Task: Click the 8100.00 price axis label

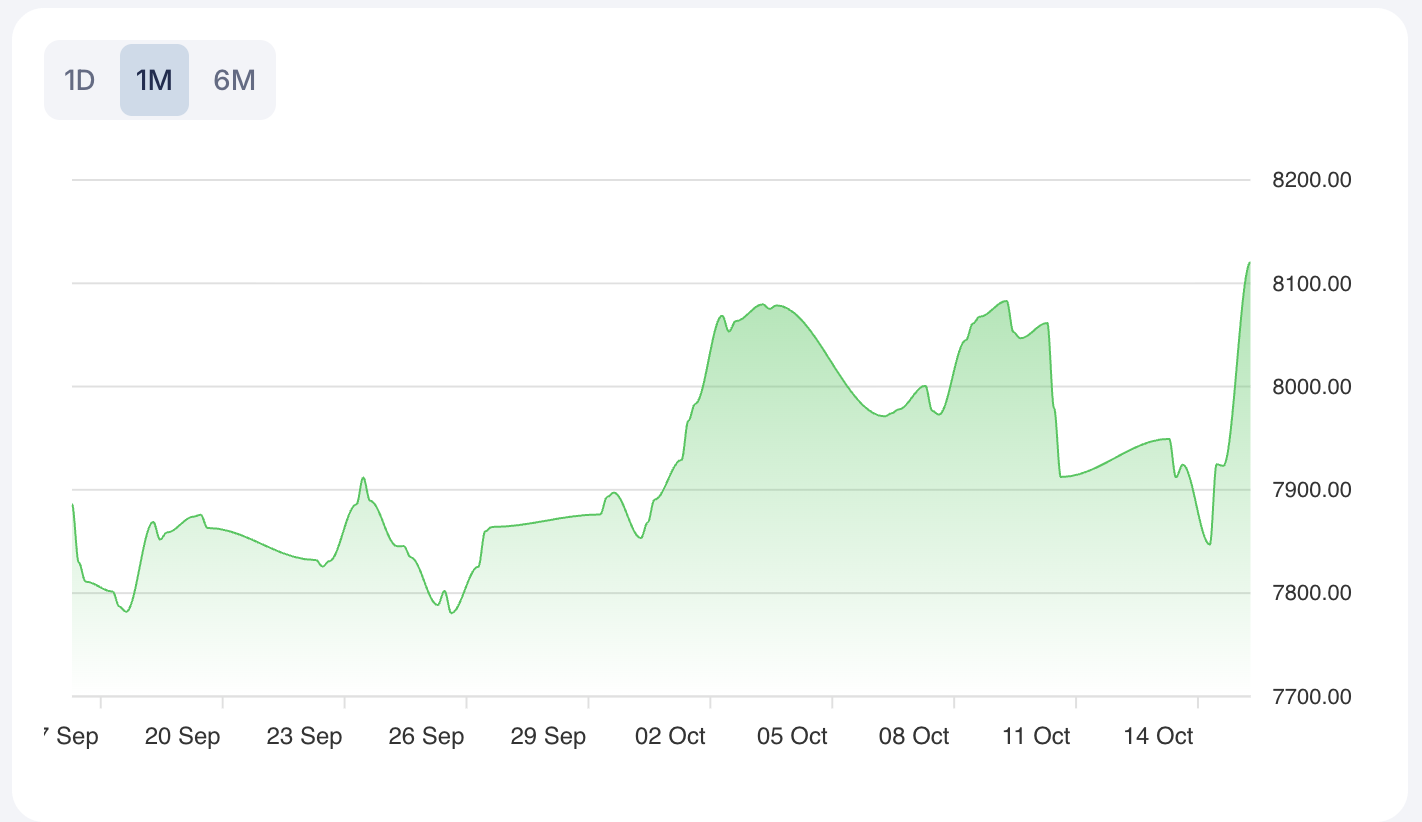Action: 1309,284
